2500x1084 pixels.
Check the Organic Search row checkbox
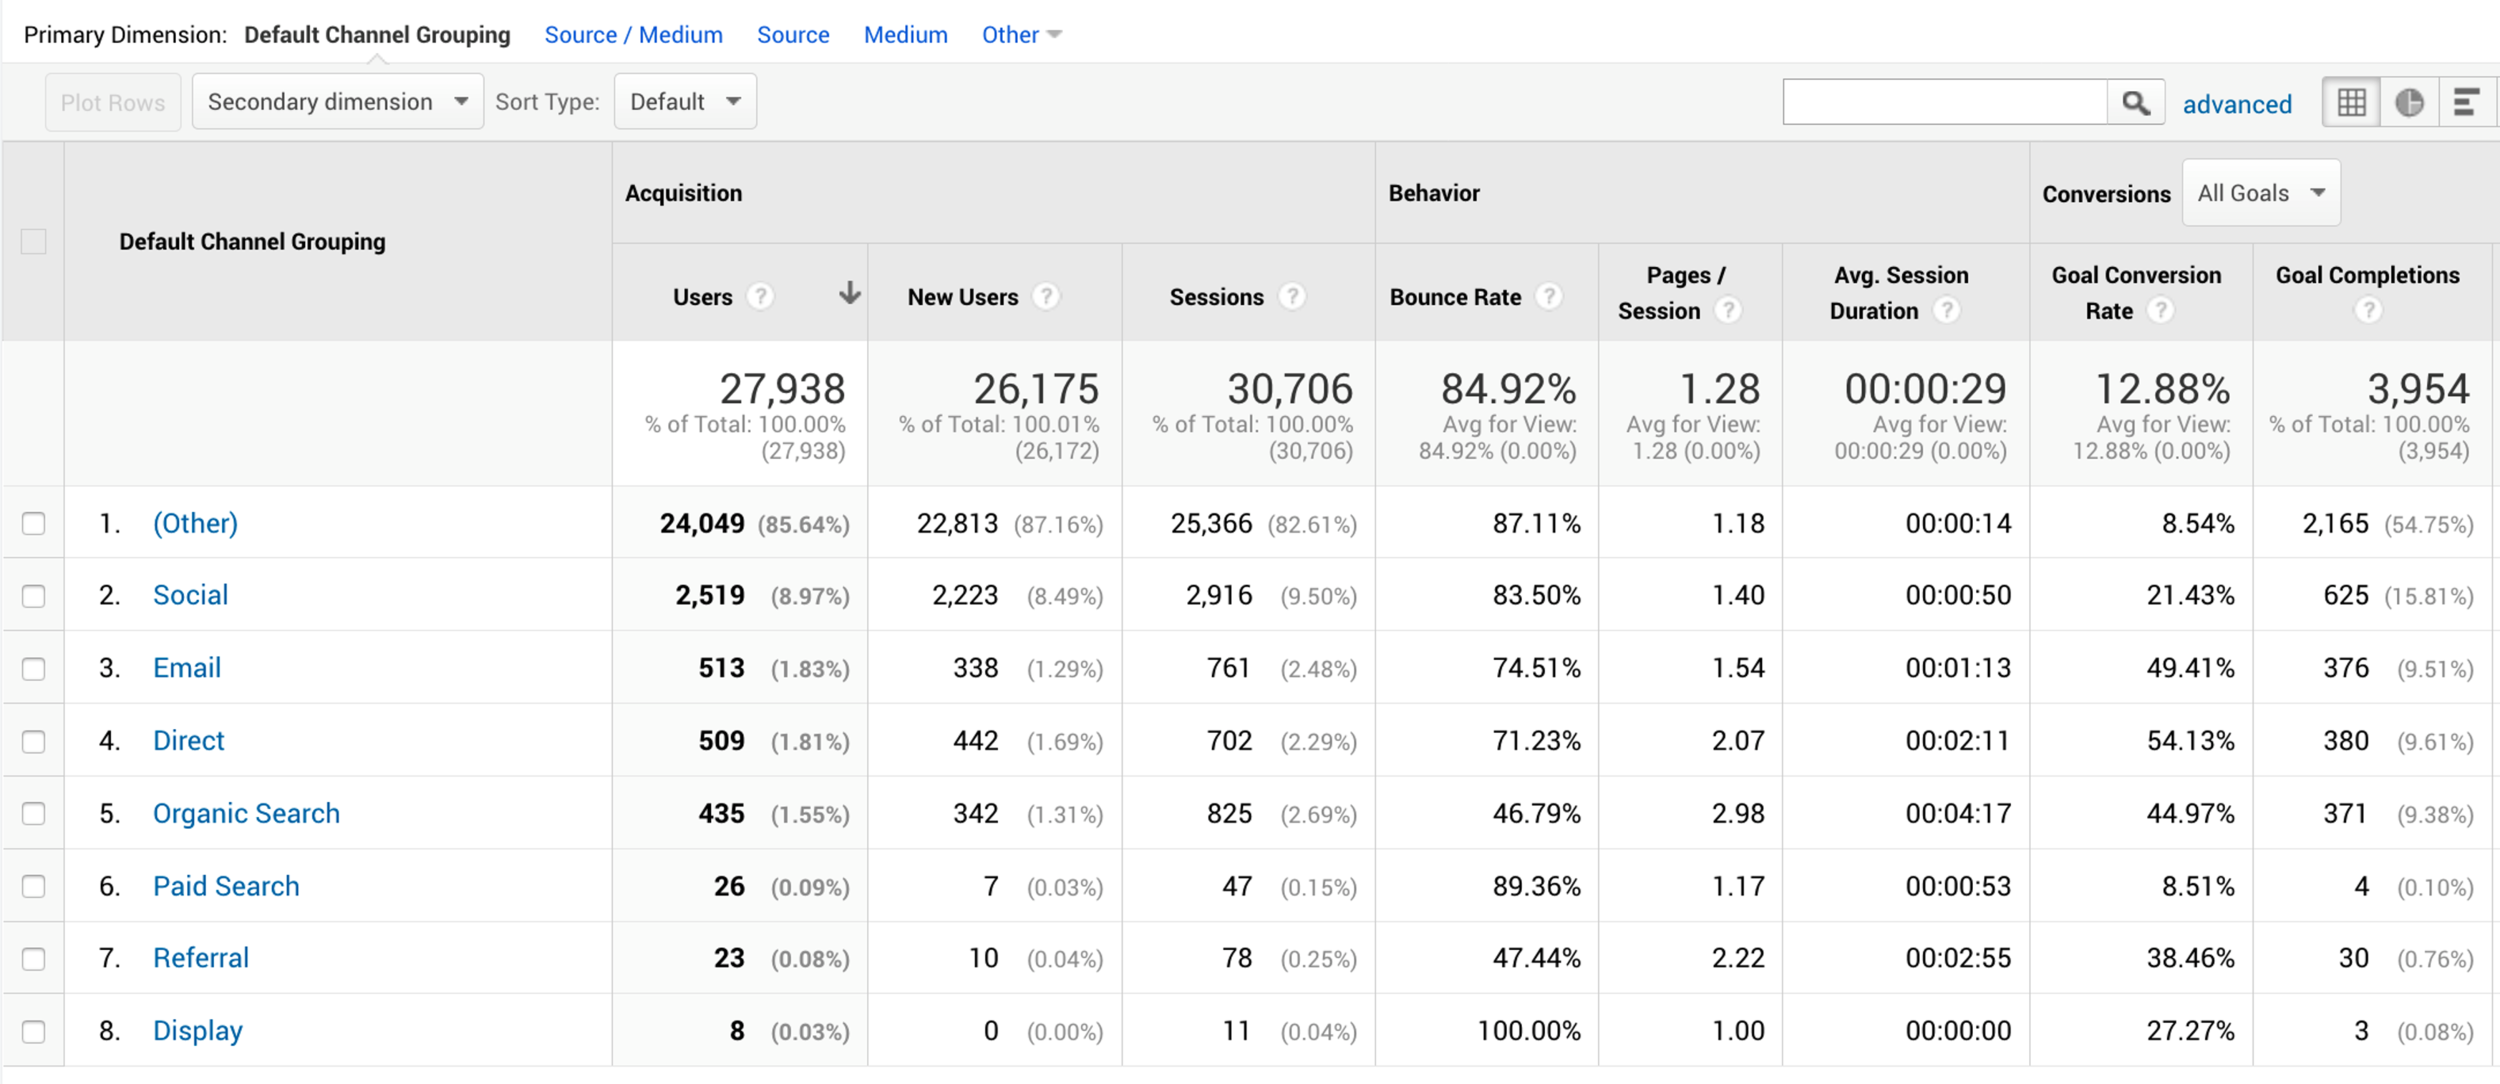34,814
